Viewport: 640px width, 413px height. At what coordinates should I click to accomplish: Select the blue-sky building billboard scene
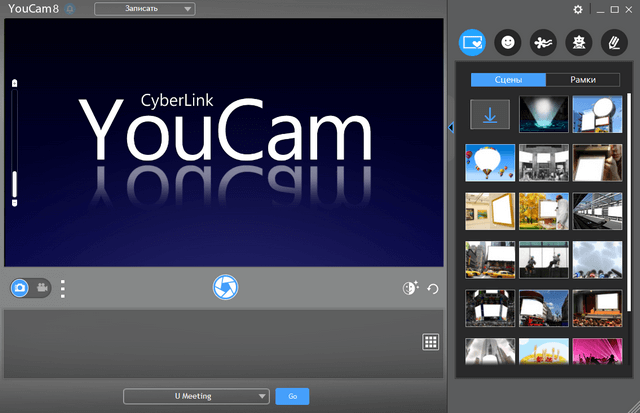pyautogui.click(x=544, y=309)
